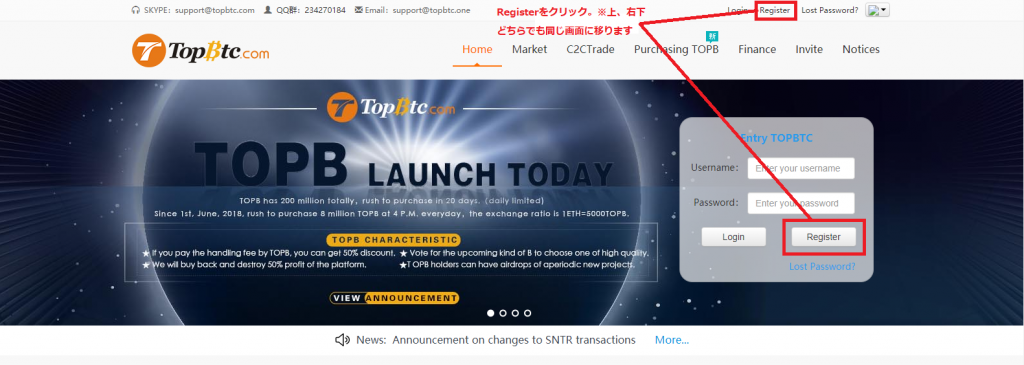Click the Username input field
The image size is (1024, 365).
coord(801,168)
